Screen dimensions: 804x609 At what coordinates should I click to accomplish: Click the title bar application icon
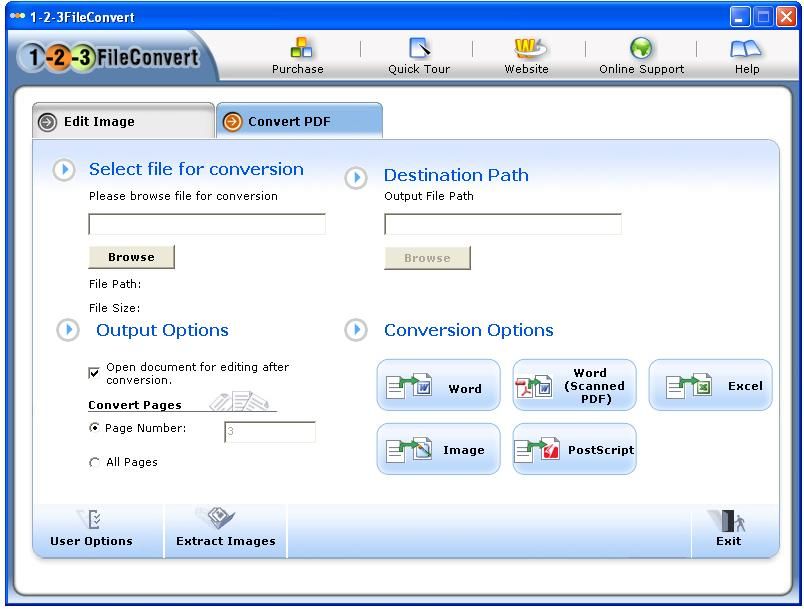coord(17,17)
